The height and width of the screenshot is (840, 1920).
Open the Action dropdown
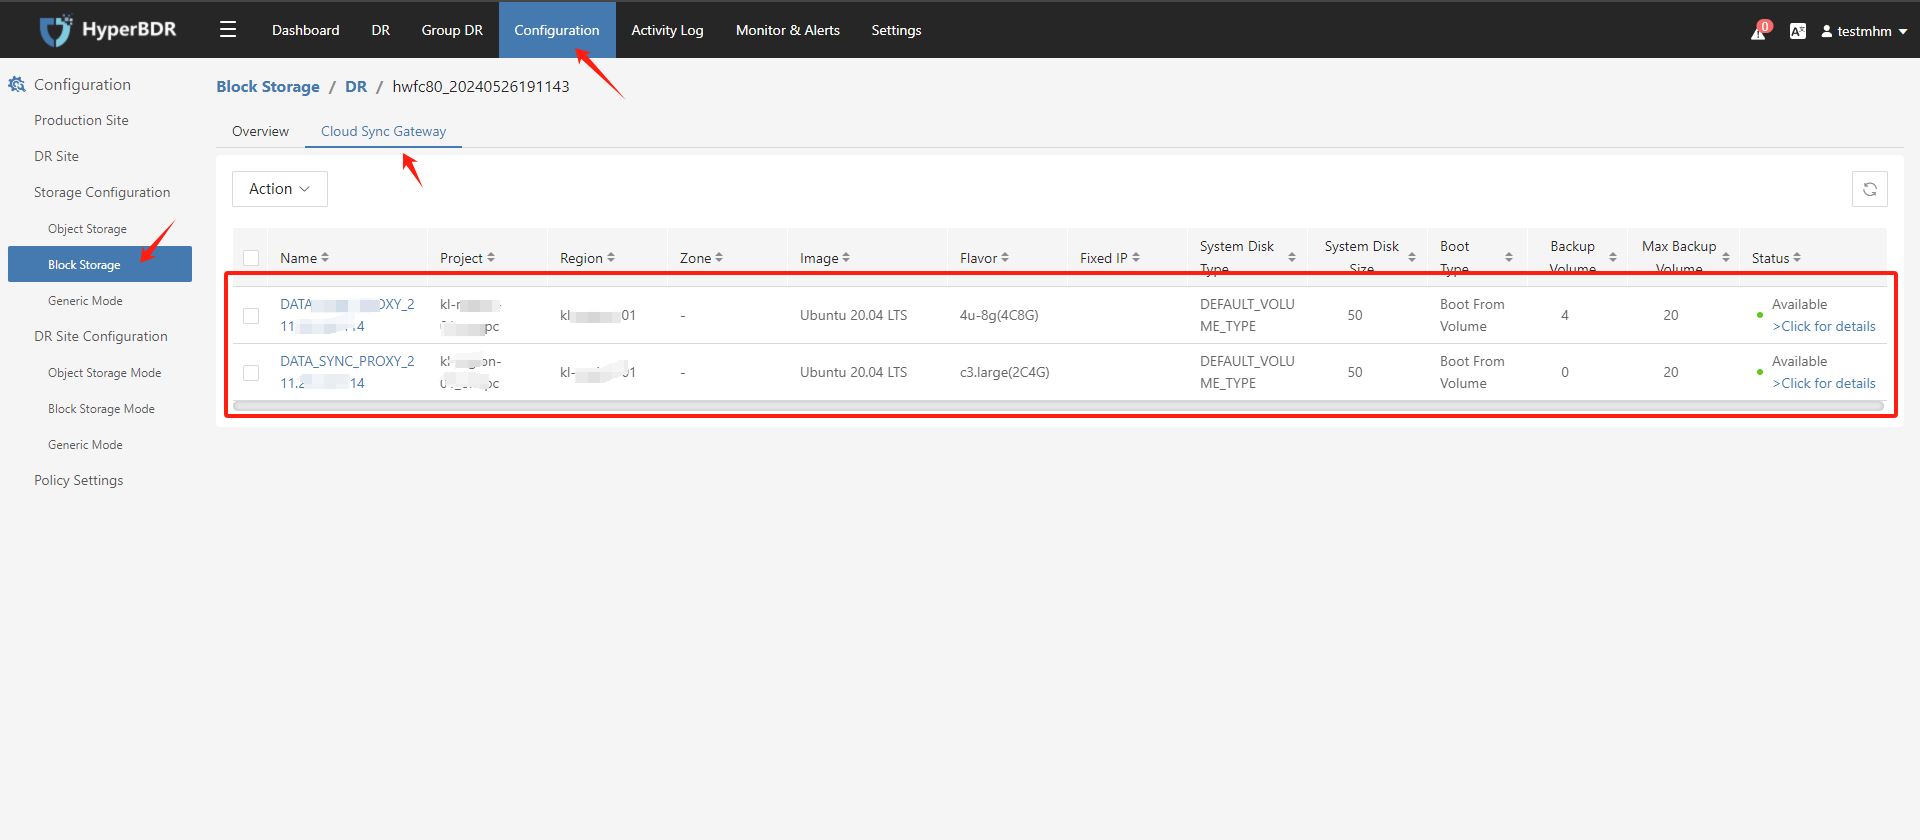point(280,189)
